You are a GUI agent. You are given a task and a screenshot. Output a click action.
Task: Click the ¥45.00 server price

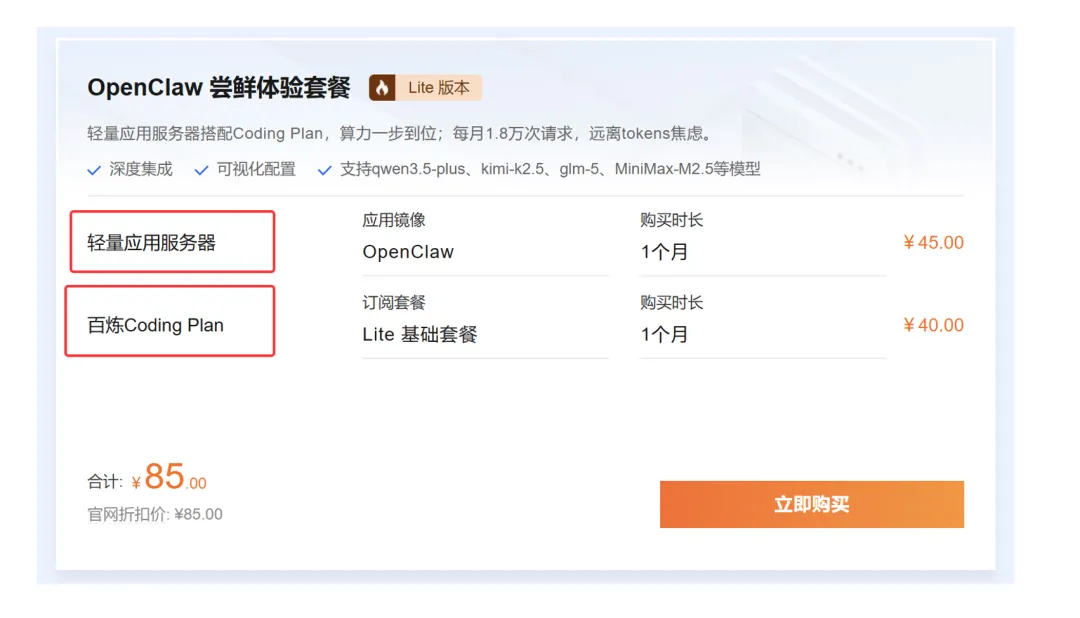pyautogui.click(x=933, y=243)
